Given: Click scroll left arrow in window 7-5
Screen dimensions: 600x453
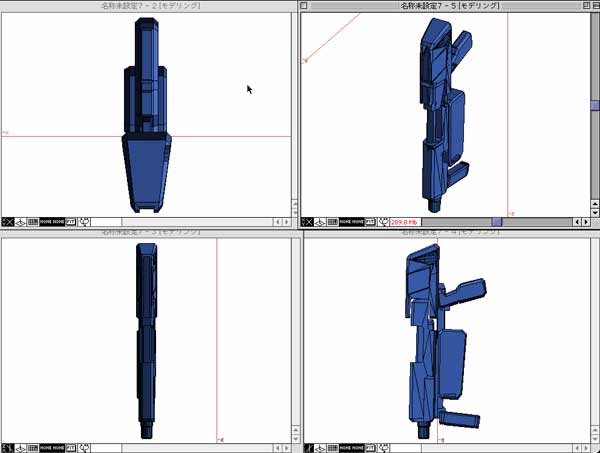Looking at the screenshot, I should [x=577, y=222].
